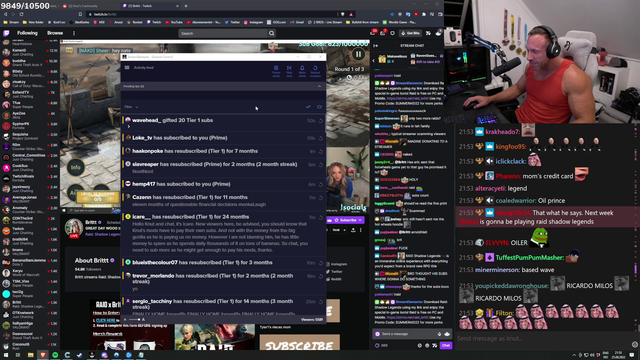
Task: Switch to the Britt - Twitch browser tab
Action: coord(150,6)
